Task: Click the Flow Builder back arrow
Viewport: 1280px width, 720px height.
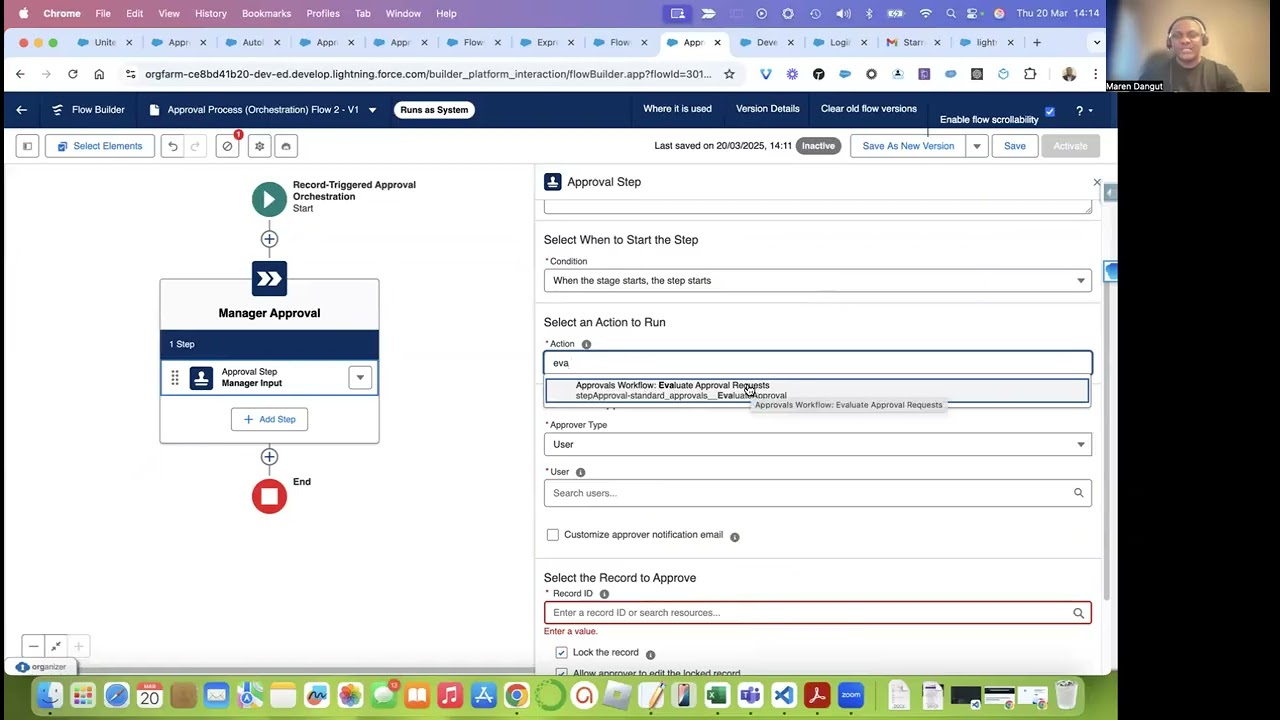Action: point(21,110)
